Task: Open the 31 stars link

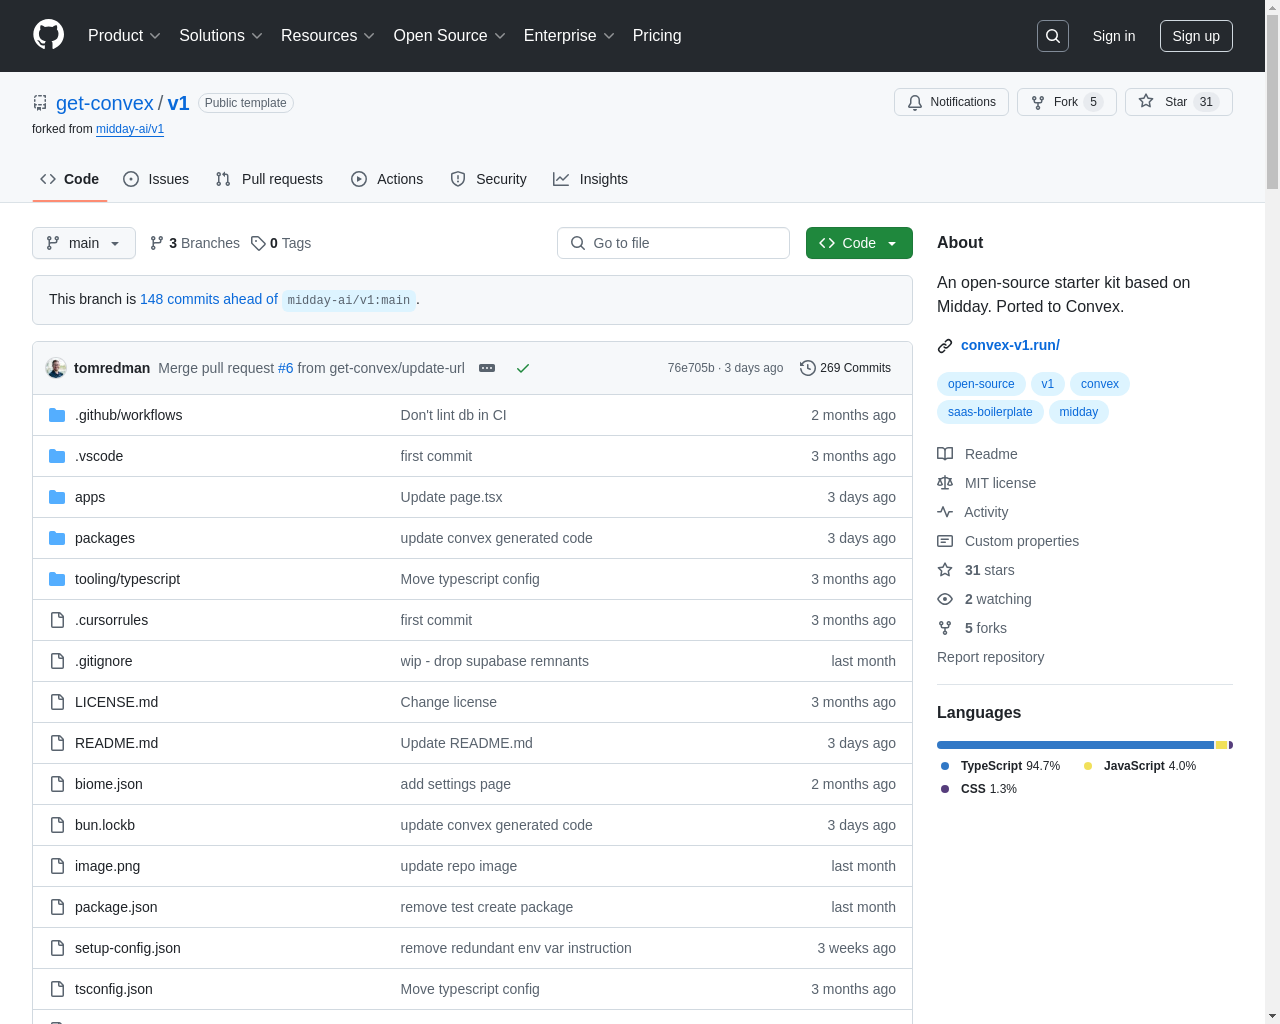Action: [989, 570]
